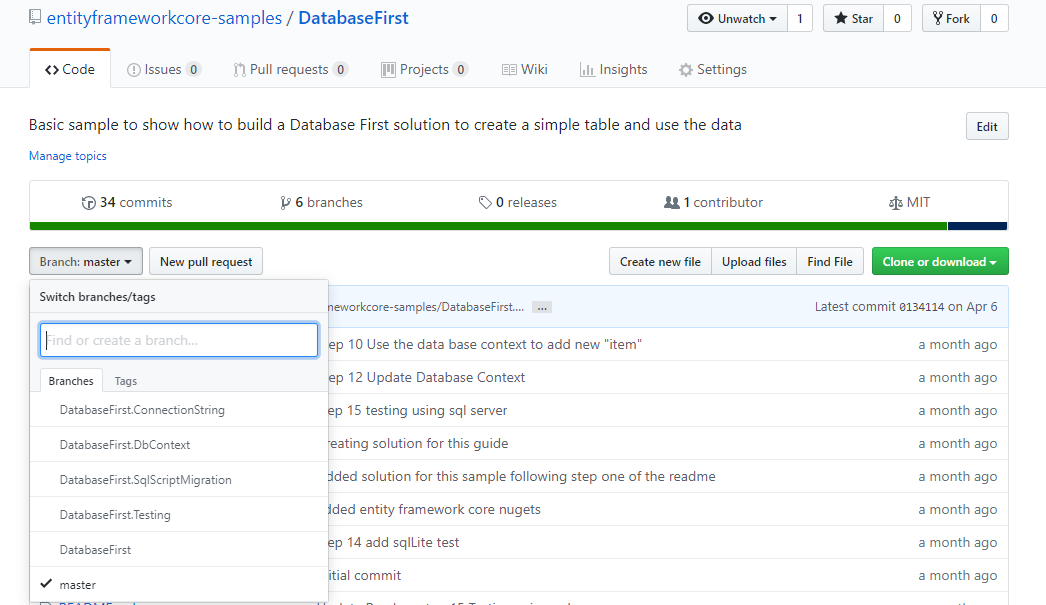Click the checkmark beside master branch

click(46, 584)
